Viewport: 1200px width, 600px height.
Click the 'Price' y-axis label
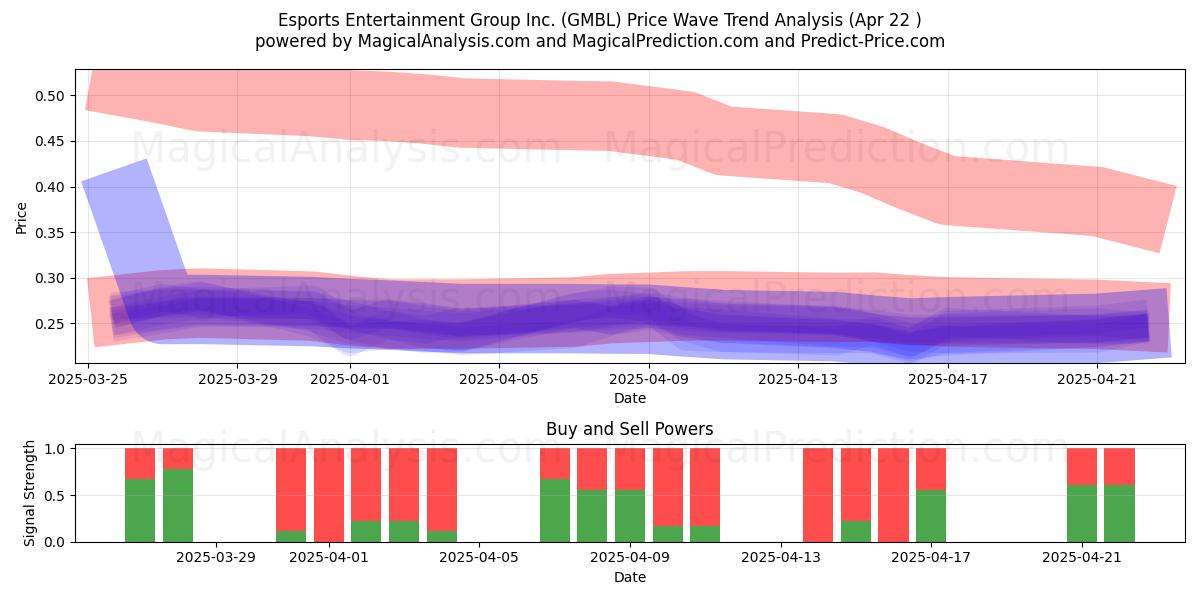pos(22,217)
